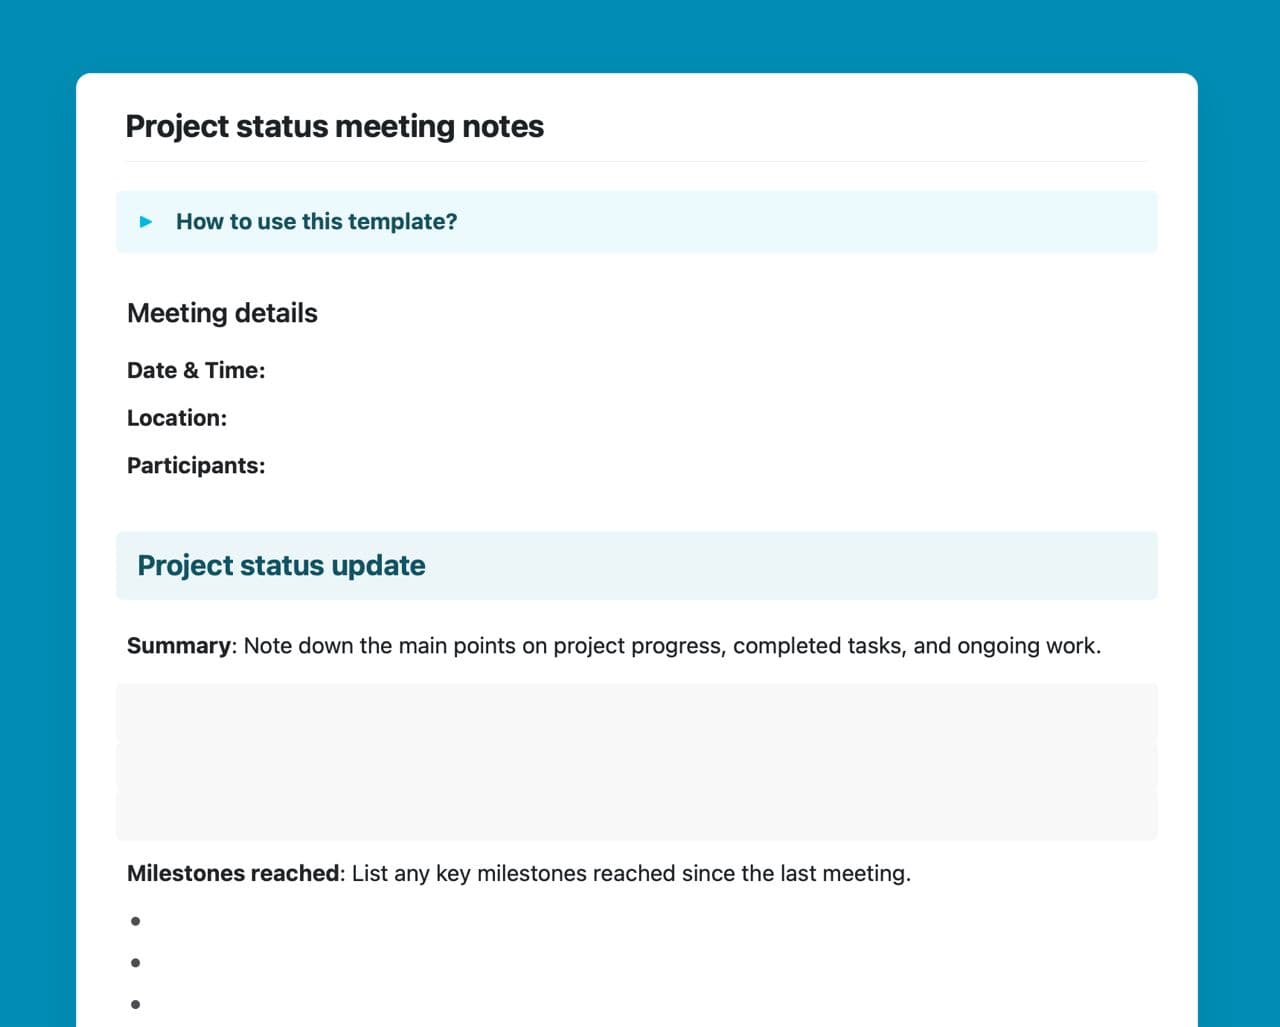Click the middle row of the summary box
Image resolution: width=1280 pixels, height=1027 pixels.
tap(636, 763)
